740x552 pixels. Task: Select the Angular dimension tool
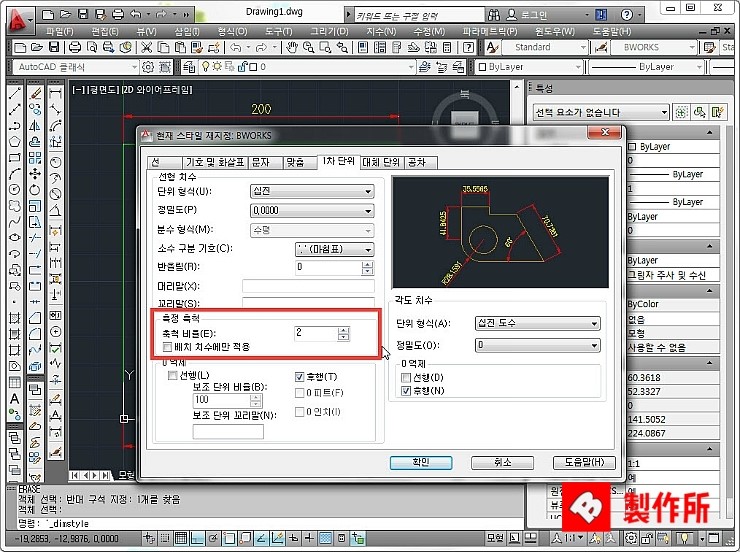[55, 210]
